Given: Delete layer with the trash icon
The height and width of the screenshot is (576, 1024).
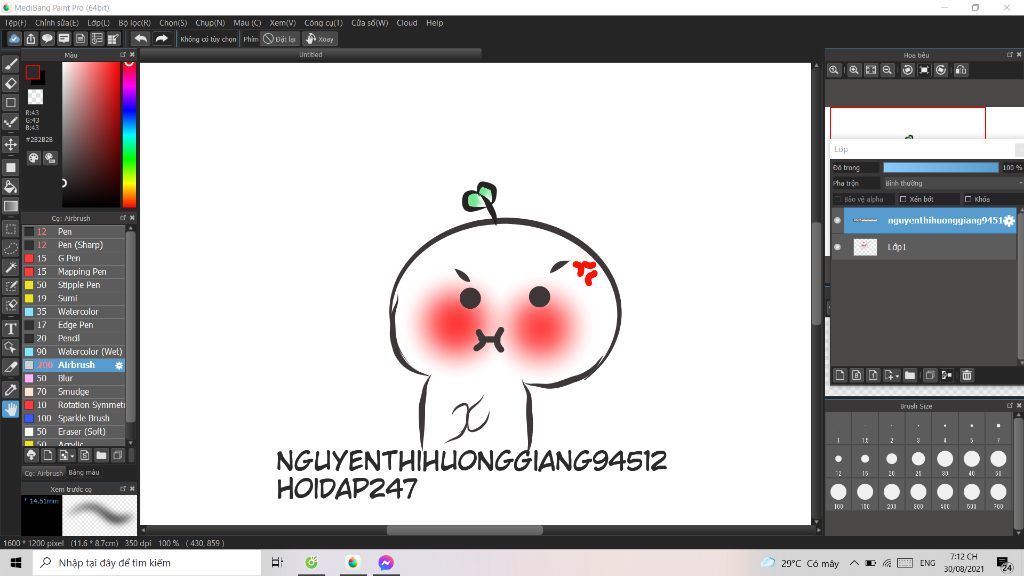Looking at the screenshot, I should click(x=967, y=375).
